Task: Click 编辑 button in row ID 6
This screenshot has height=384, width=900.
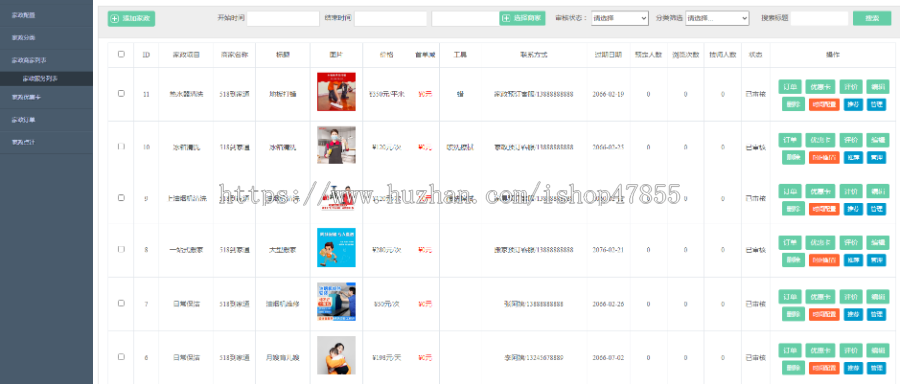Action: 878,350
